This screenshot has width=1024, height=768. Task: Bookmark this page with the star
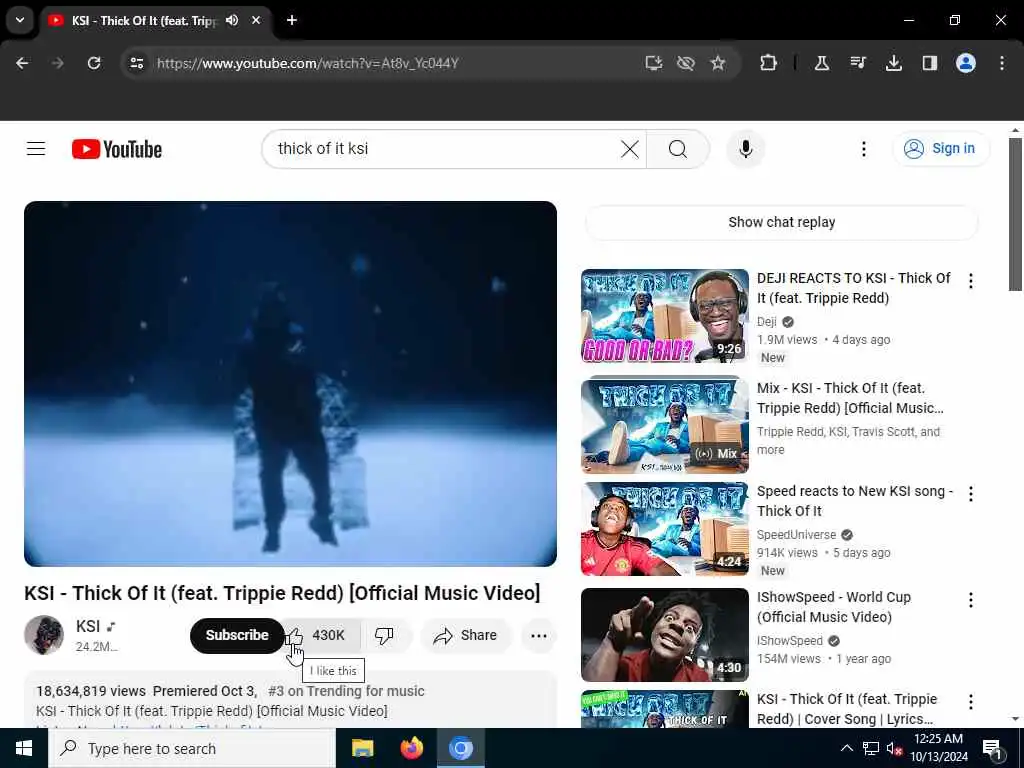pyautogui.click(x=718, y=63)
